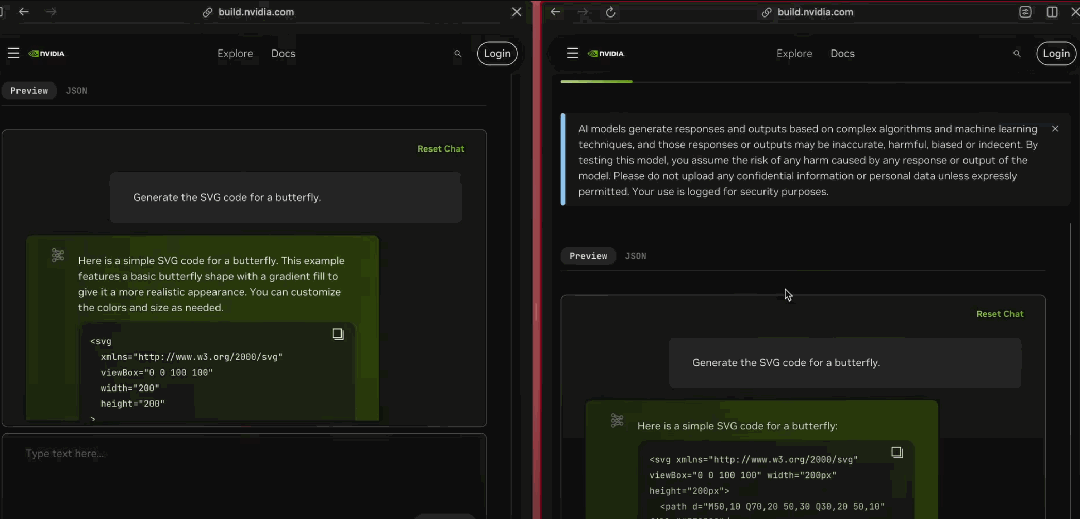Click the NVIDIA logo in the left window
Viewport: 1080px width, 519px height.
pyautogui.click(x=47, y=54)
